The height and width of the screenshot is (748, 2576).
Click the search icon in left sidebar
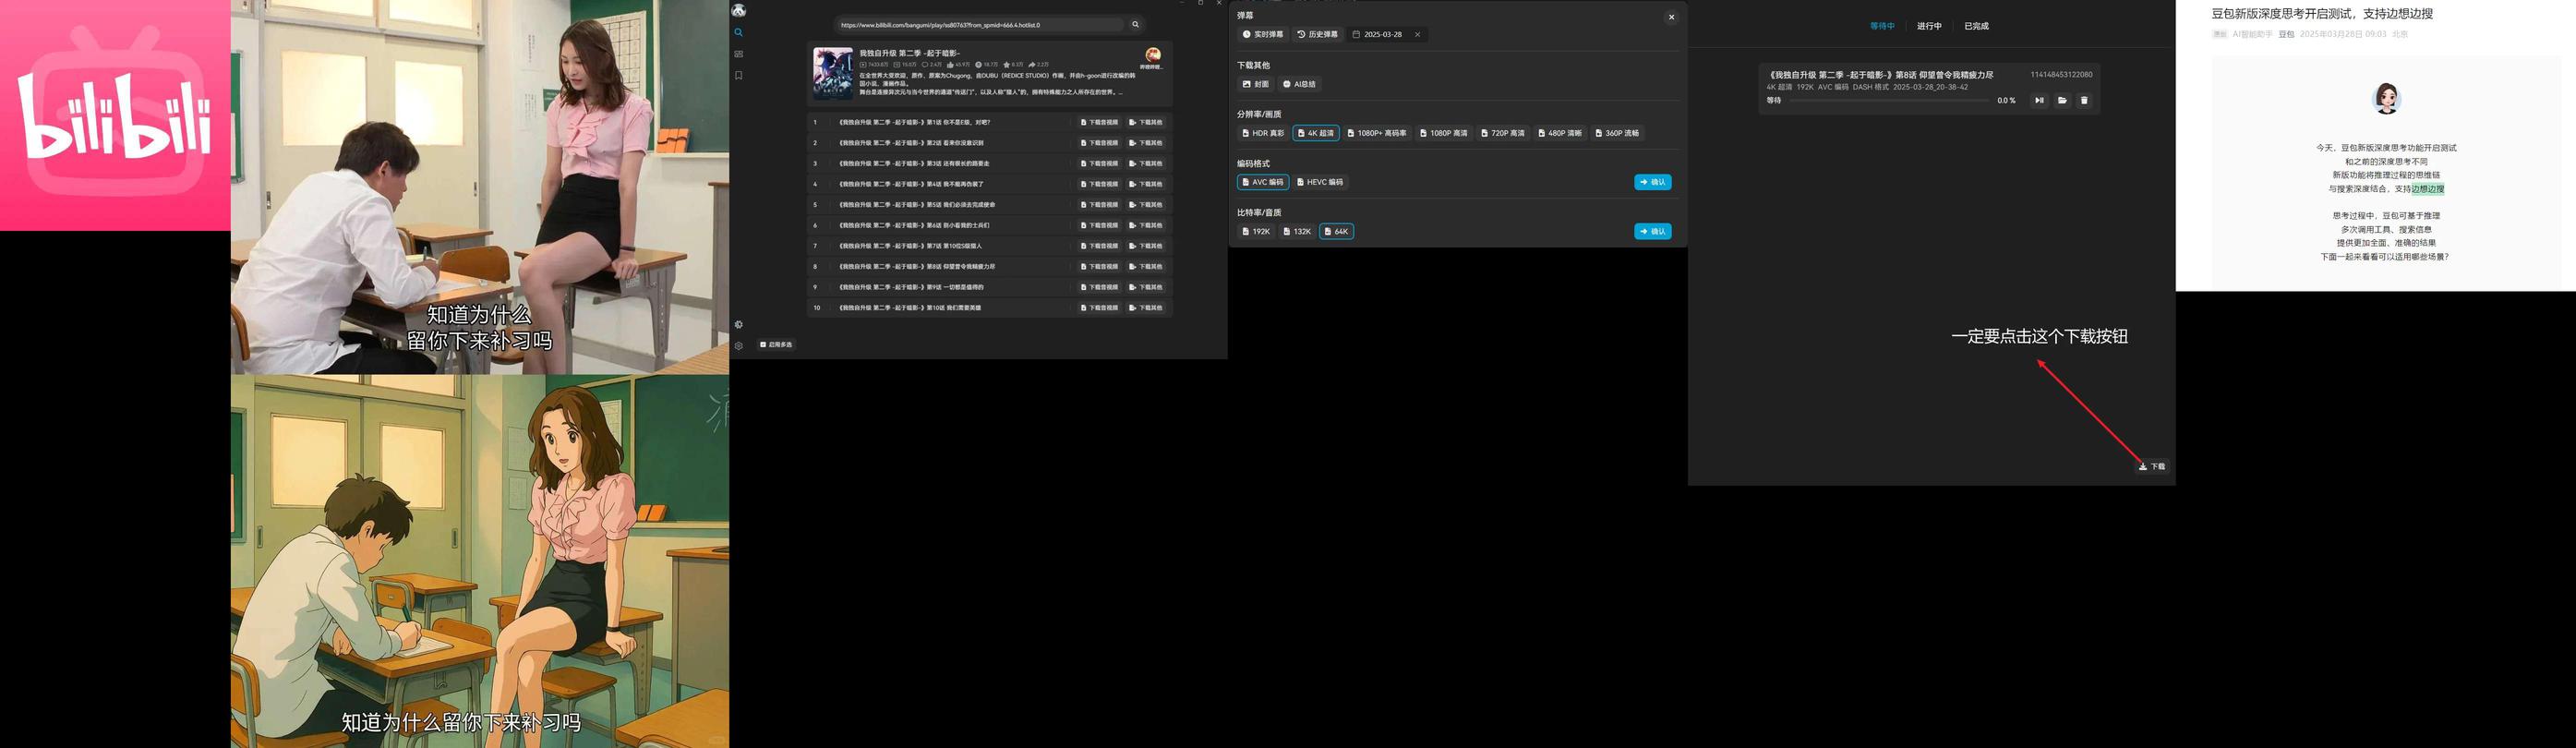tap(738, 33)
